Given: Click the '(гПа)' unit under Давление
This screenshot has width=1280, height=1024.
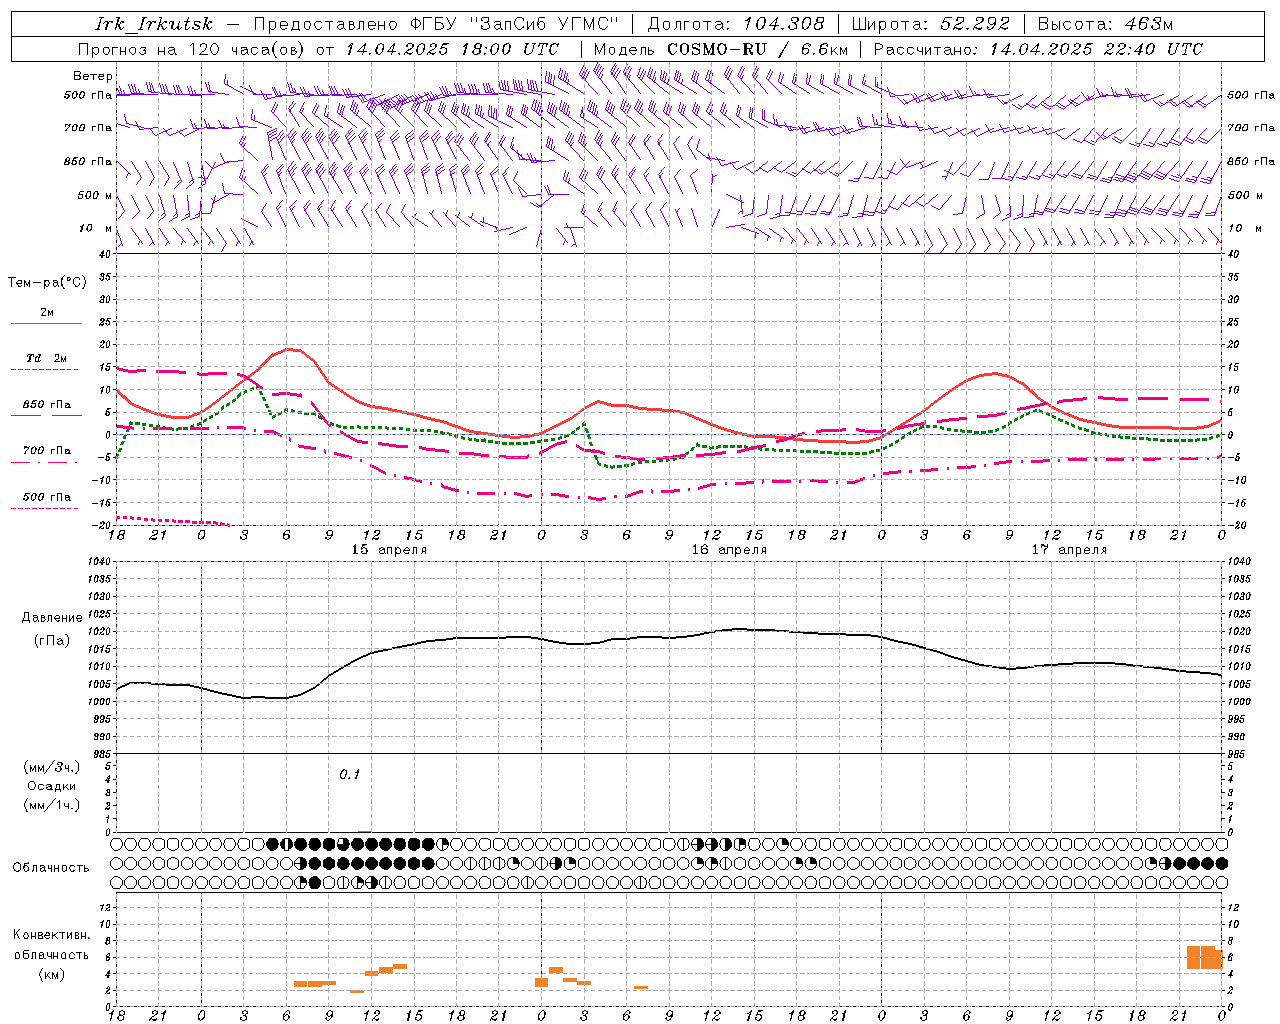Looking at the screenshot, I should (52, 641).
